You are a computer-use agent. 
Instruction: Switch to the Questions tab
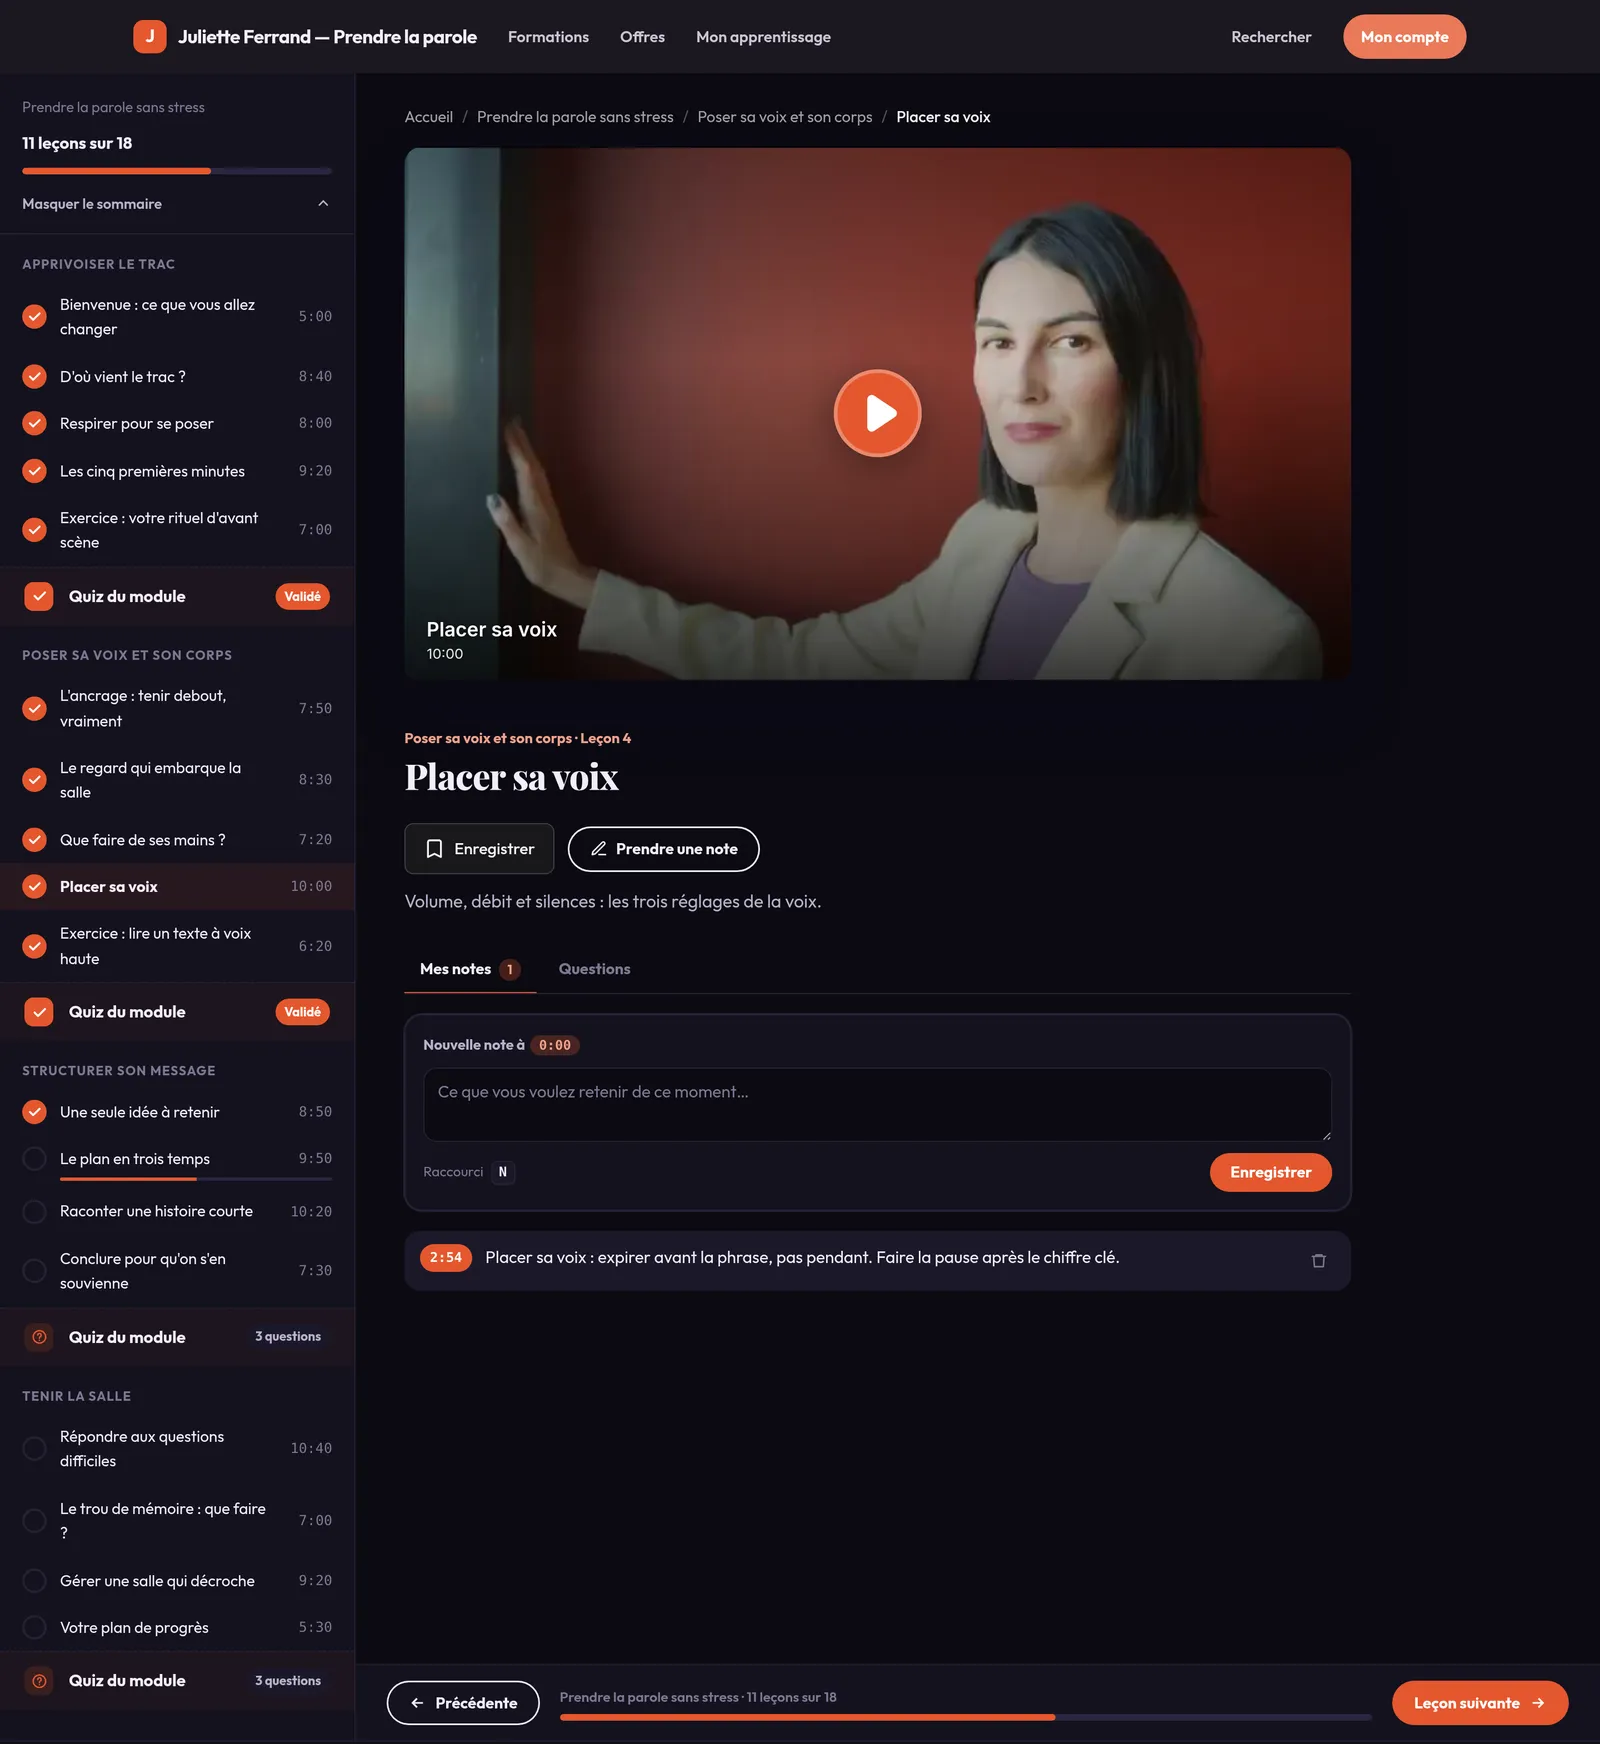[x=594, y=969]
